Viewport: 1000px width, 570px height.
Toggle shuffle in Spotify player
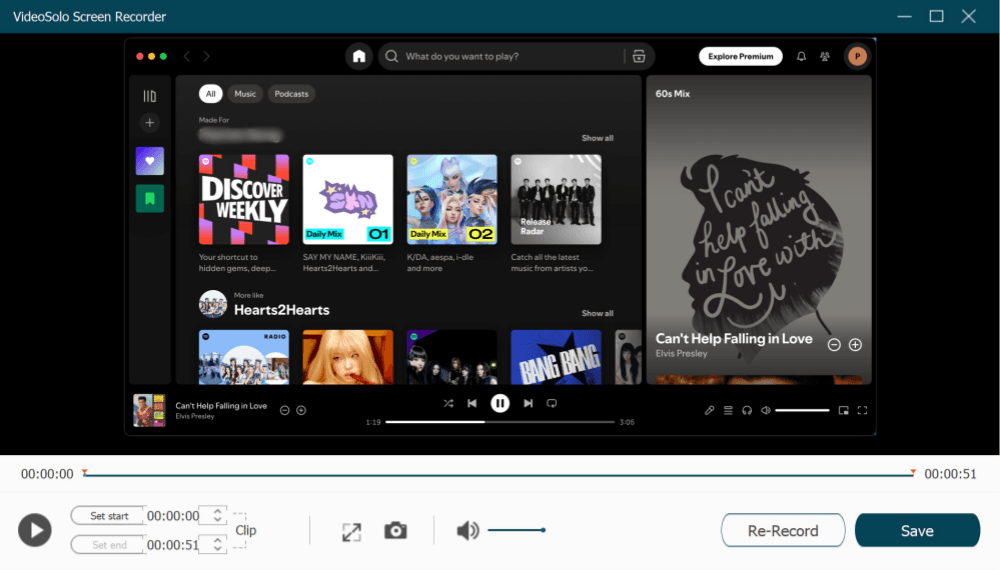448,403
